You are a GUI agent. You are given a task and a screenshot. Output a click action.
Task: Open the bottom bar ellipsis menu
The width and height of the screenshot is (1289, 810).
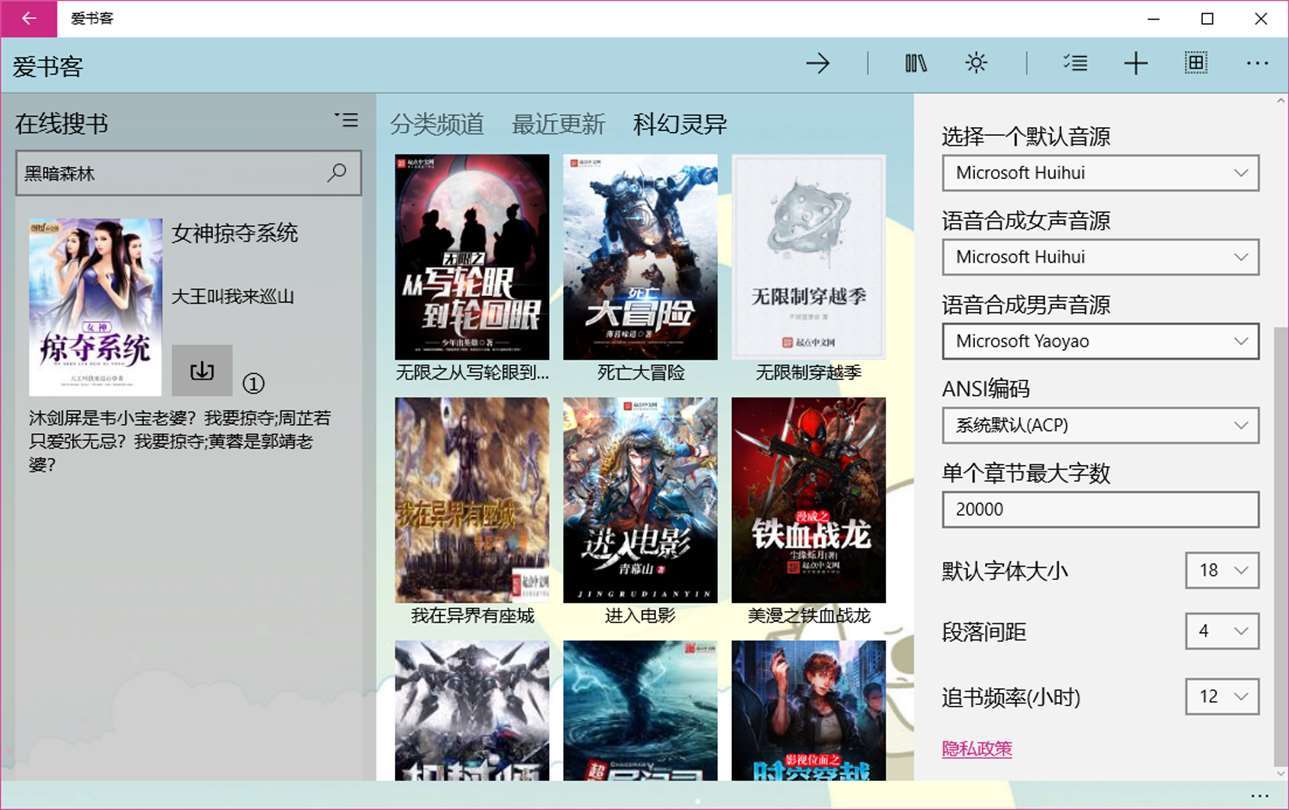(1259, 795)
